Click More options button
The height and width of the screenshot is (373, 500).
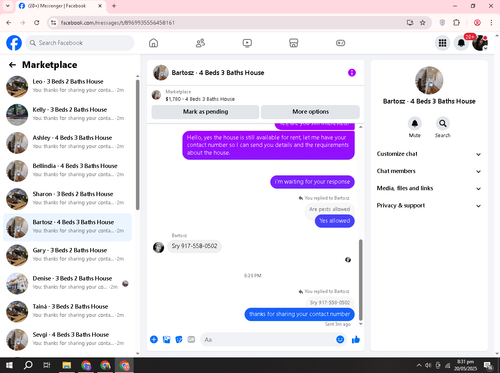pyautogui.click(x=310, y=112)
